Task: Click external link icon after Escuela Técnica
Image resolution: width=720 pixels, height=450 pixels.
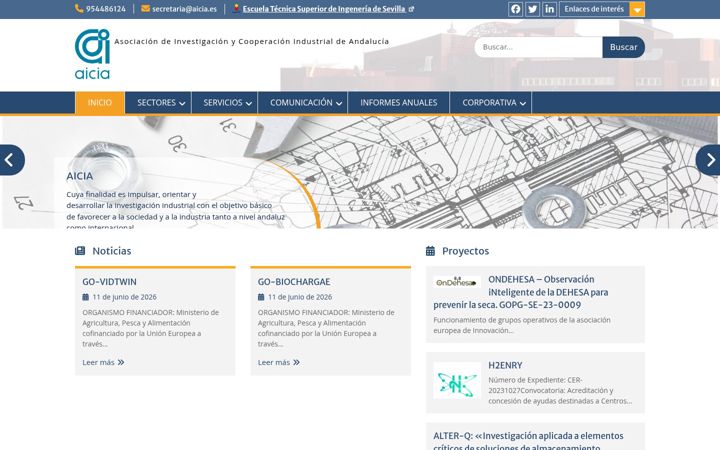Action: tap(411, 9)
